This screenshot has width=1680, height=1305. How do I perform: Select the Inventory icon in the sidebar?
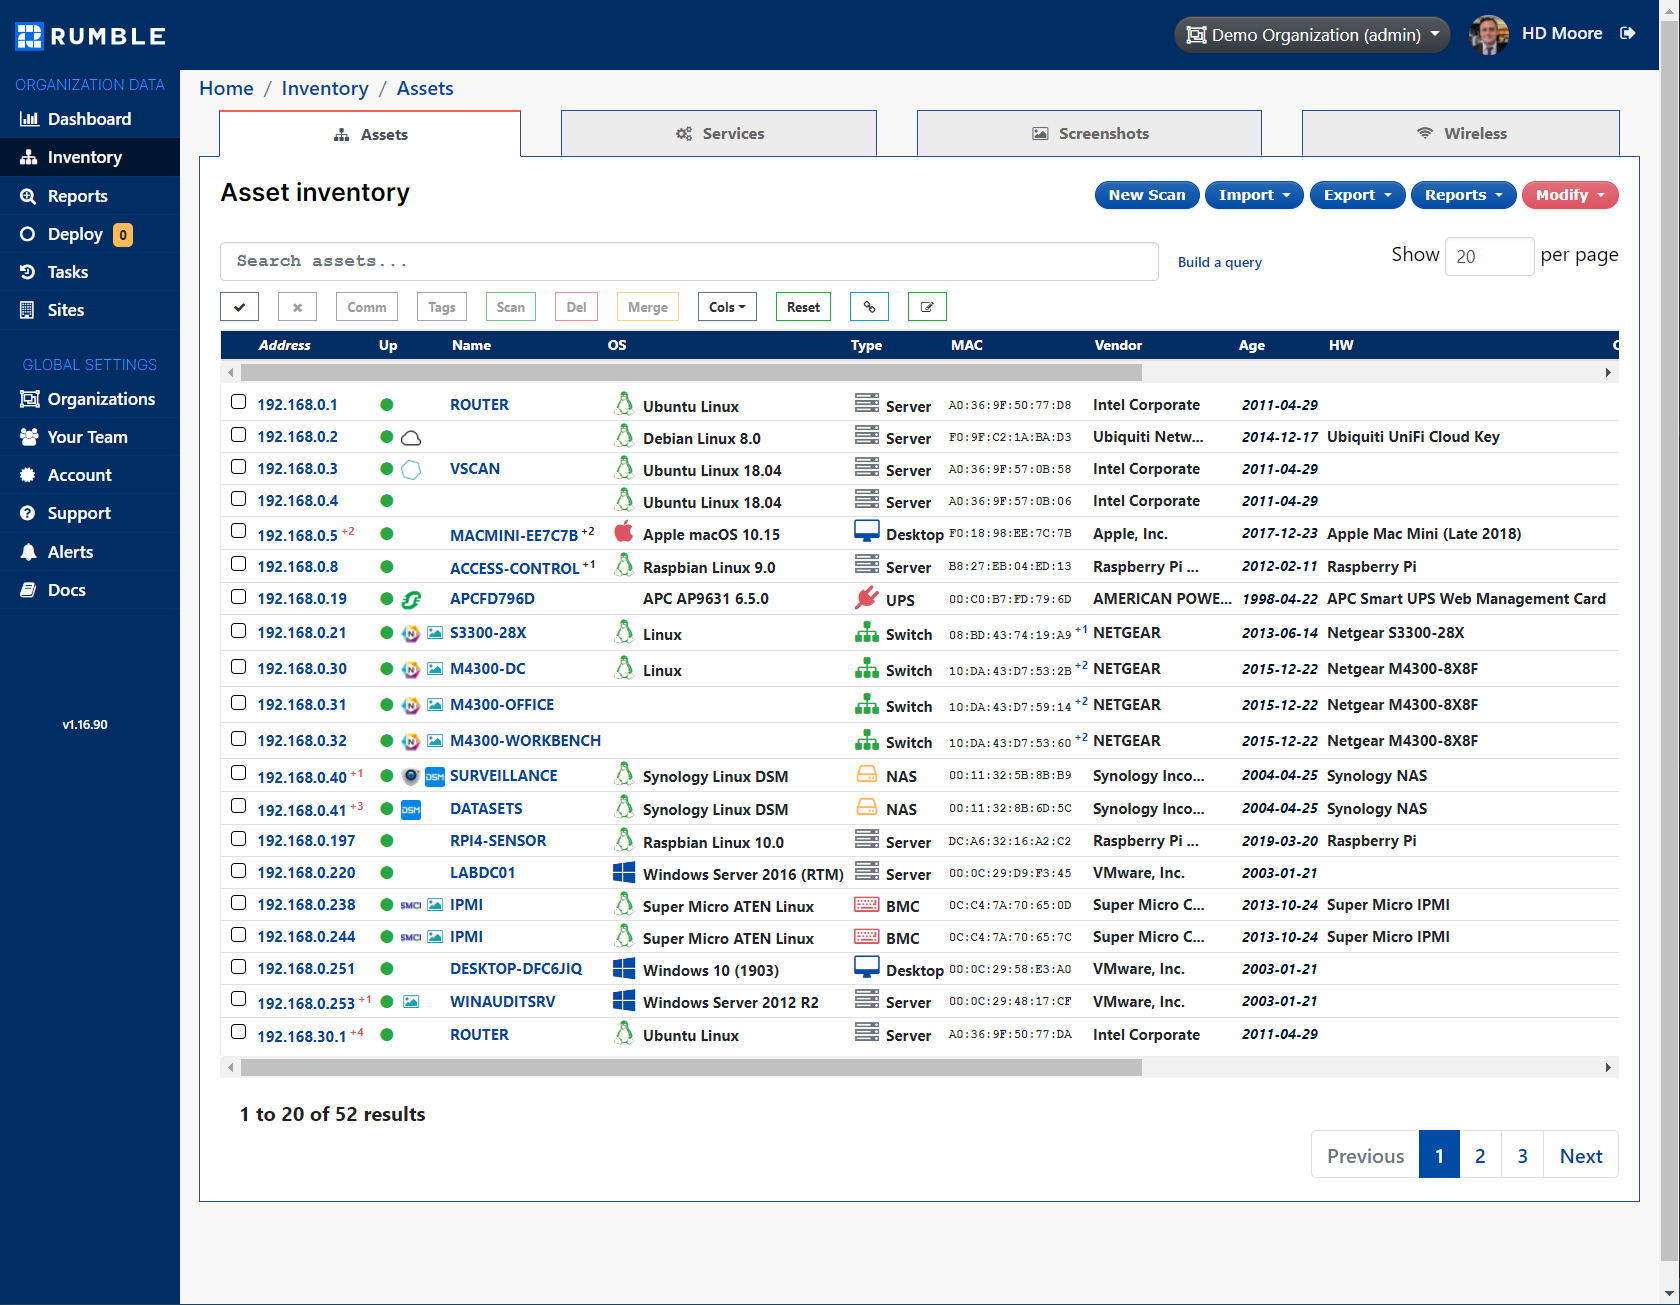(x=28, y=157)
